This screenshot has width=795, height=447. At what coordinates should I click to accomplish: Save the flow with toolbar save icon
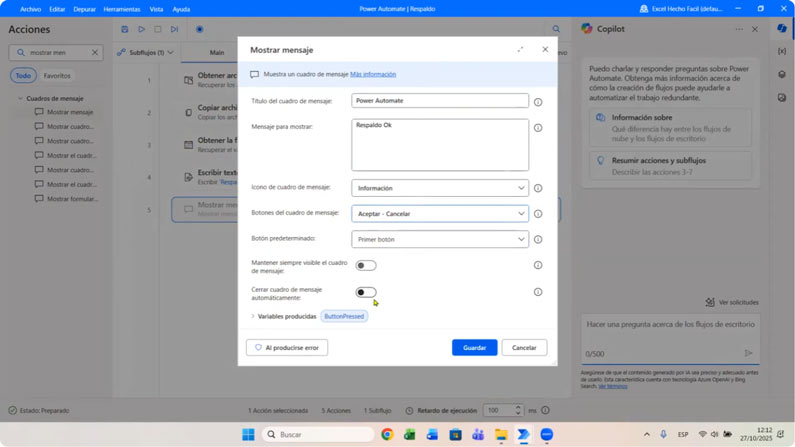(x=125, y=29)
